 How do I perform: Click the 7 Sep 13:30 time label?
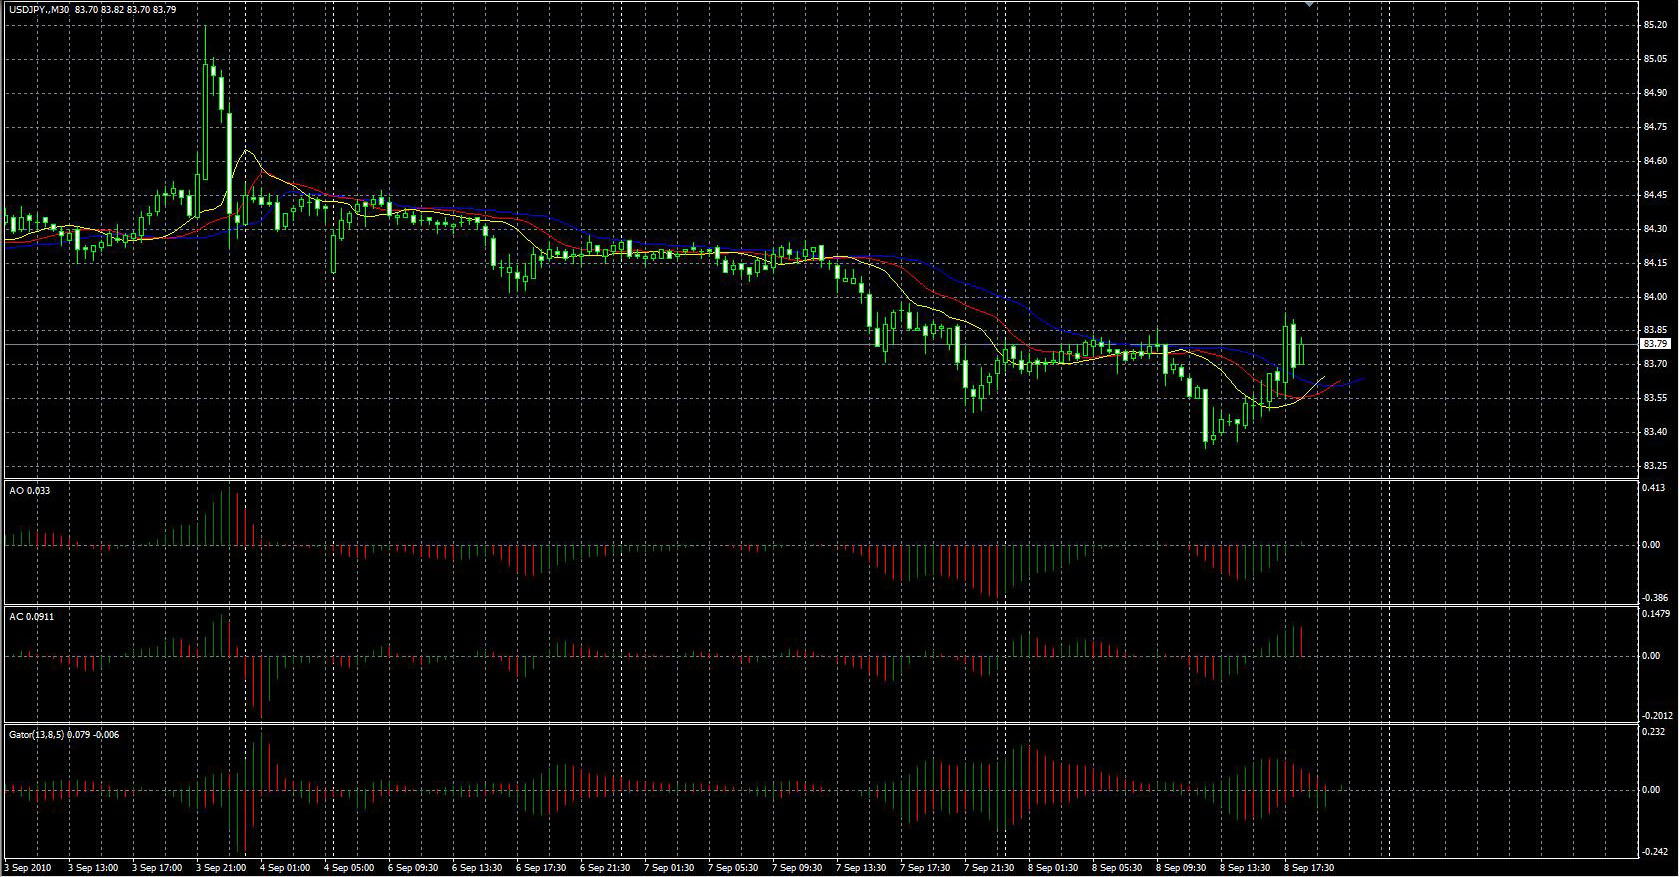click(860, 868)
